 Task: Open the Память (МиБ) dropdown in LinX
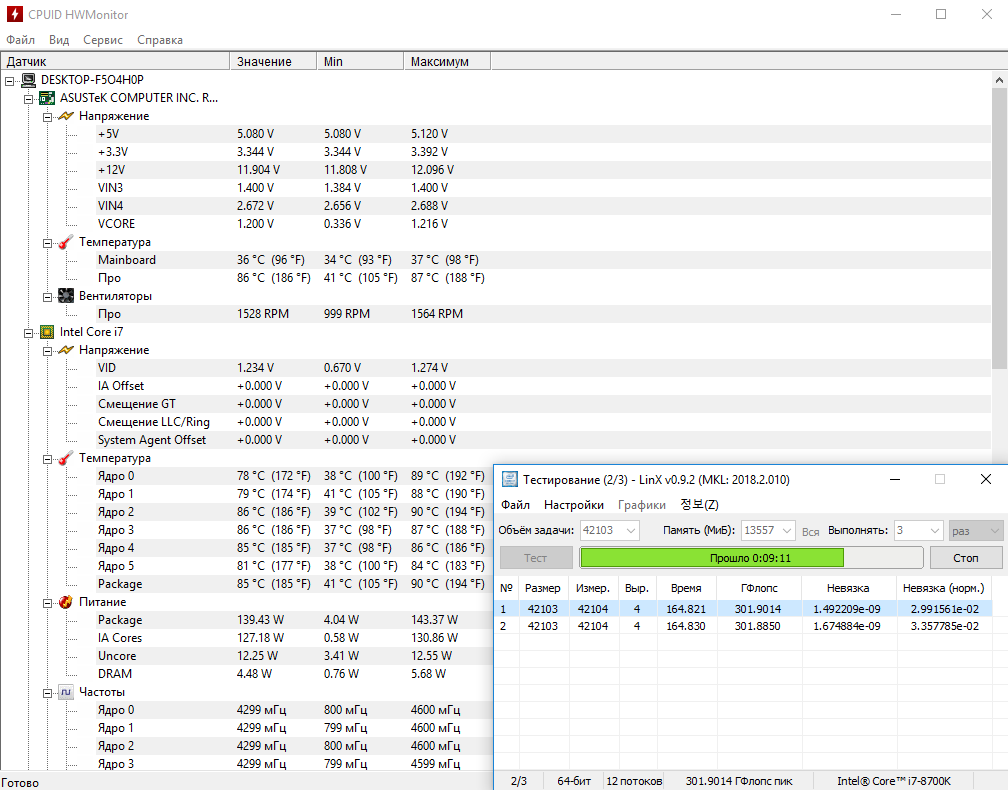(x=787, y=530)
